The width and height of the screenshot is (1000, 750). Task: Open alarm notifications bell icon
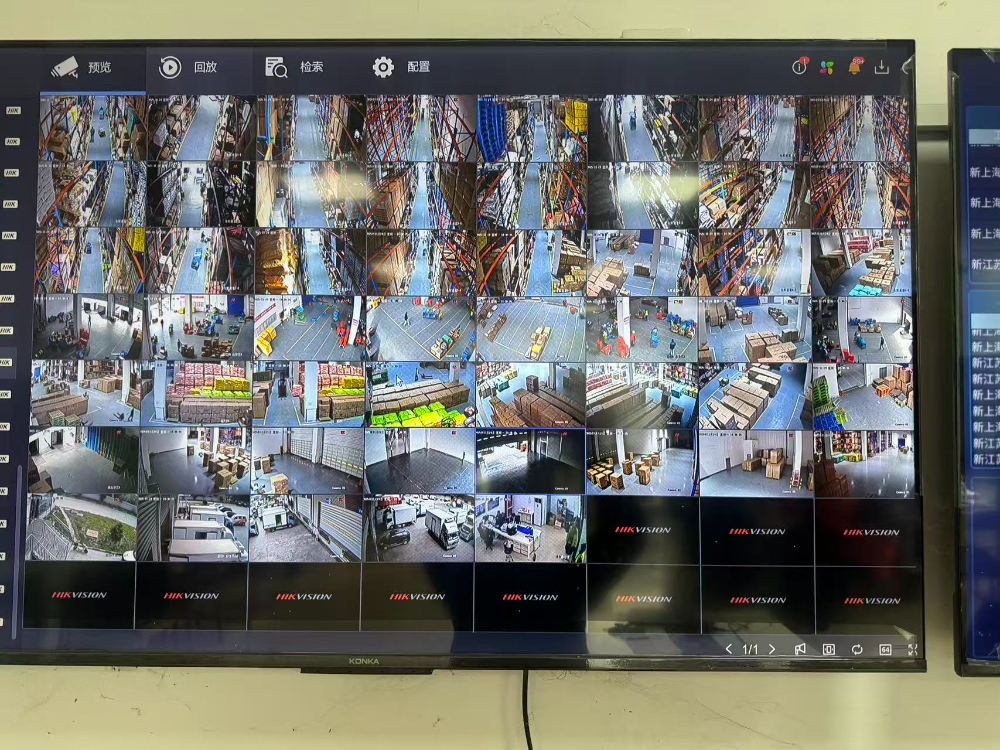tap(855, 66)
